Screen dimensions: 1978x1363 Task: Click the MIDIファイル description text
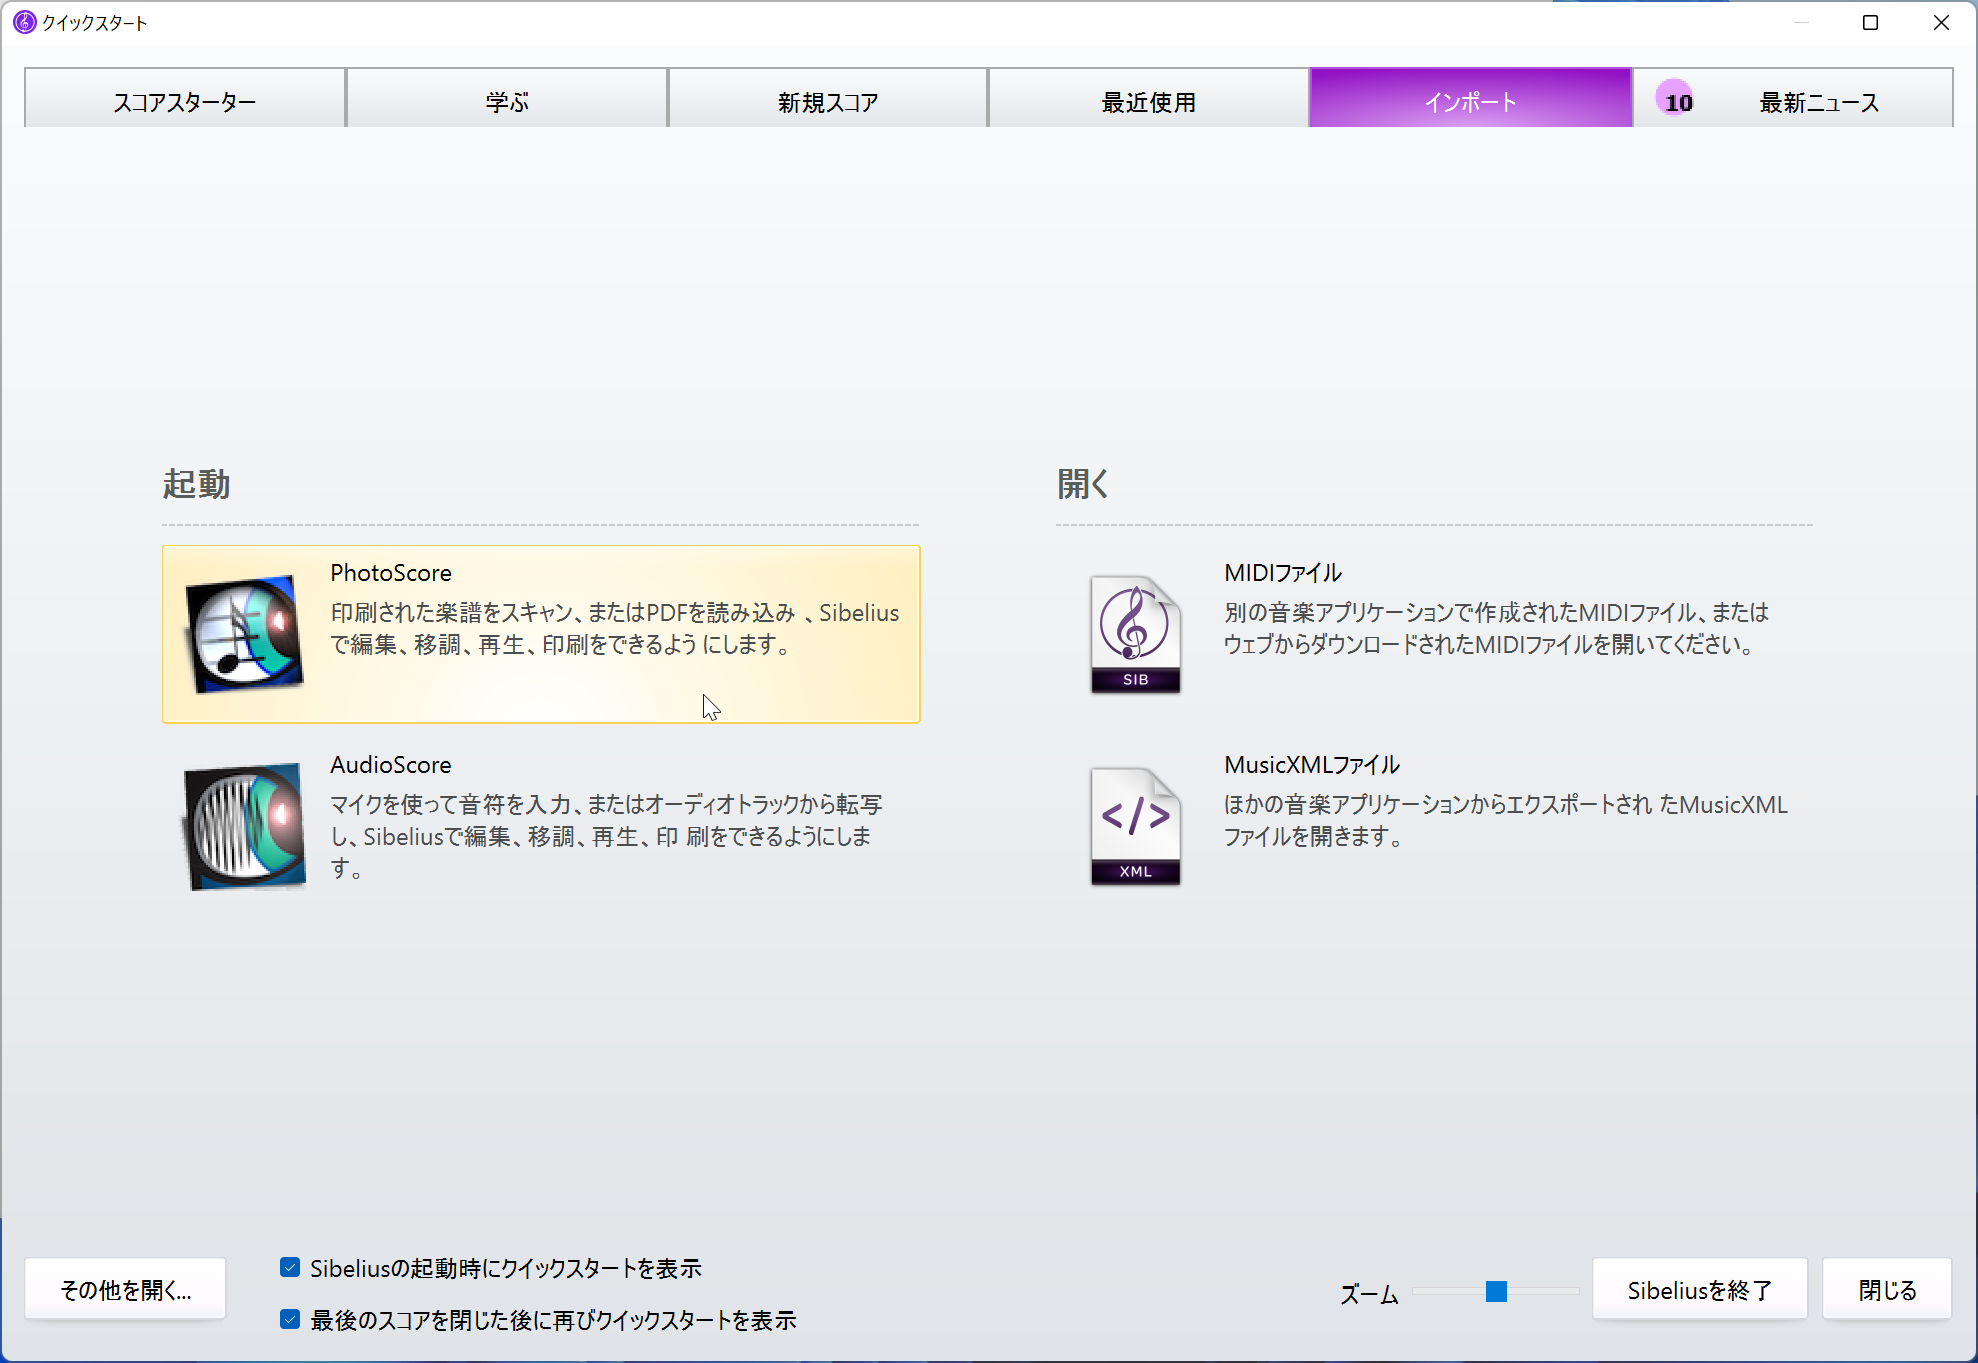point(1496,628)
